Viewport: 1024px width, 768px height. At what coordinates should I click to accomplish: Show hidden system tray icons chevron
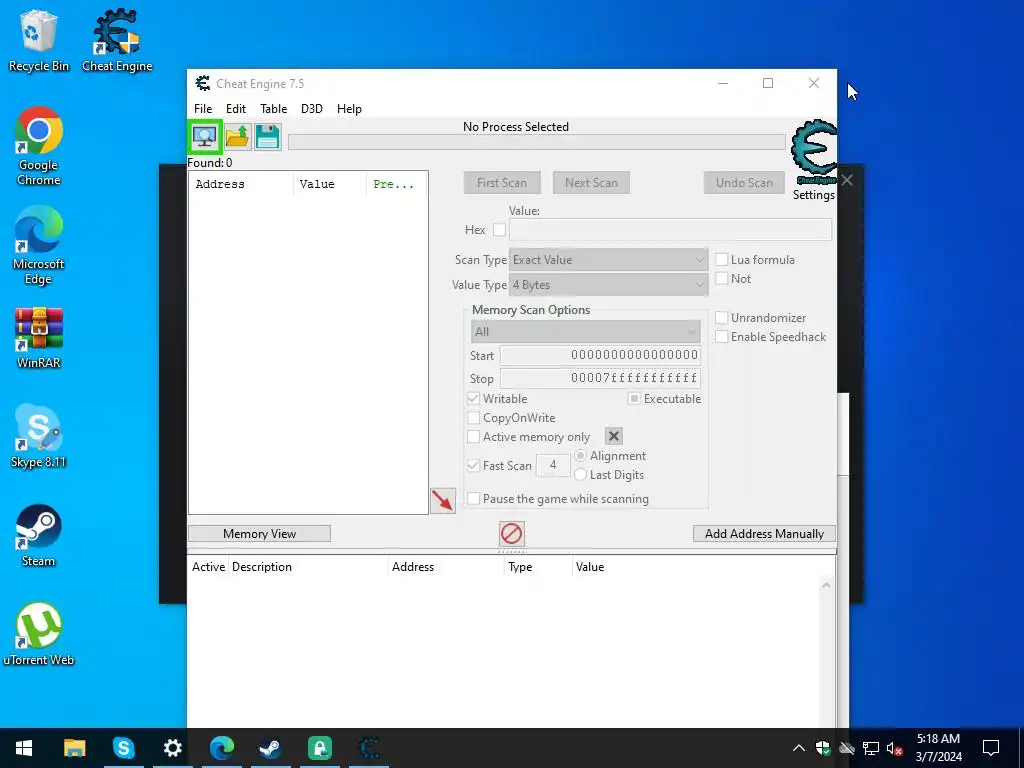point(799,748)
